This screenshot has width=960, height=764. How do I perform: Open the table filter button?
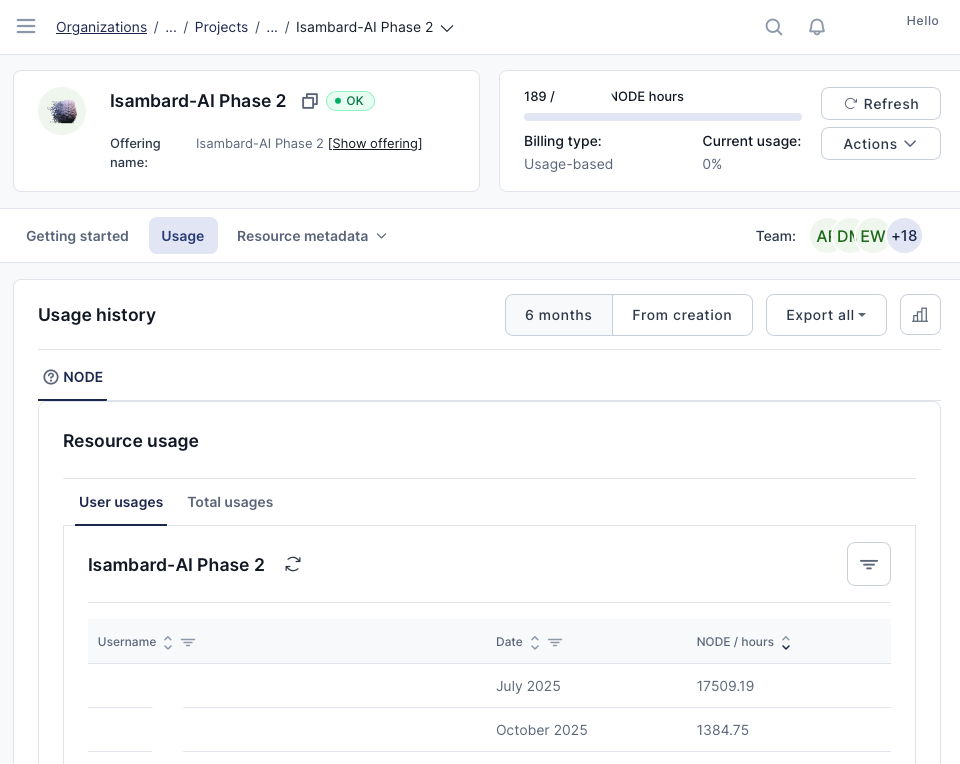click(x=868, y=565)
